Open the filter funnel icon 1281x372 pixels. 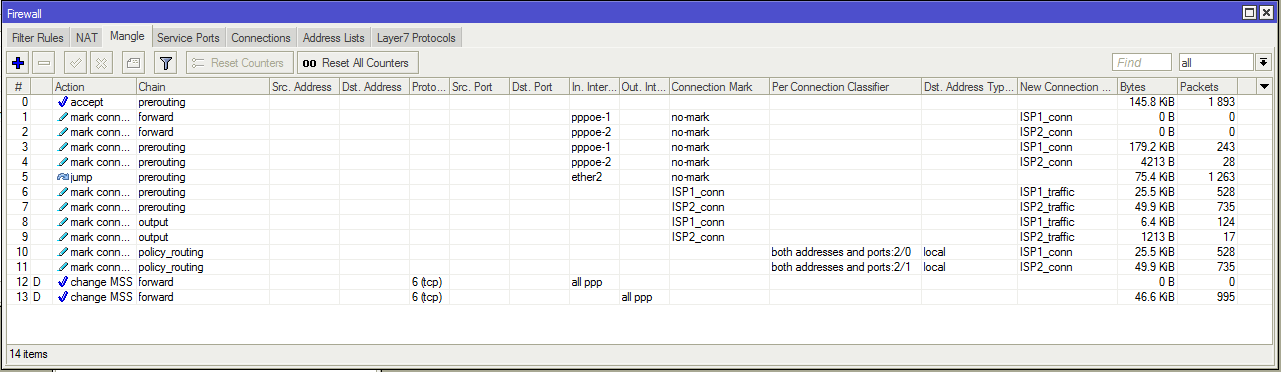[166, 63]
